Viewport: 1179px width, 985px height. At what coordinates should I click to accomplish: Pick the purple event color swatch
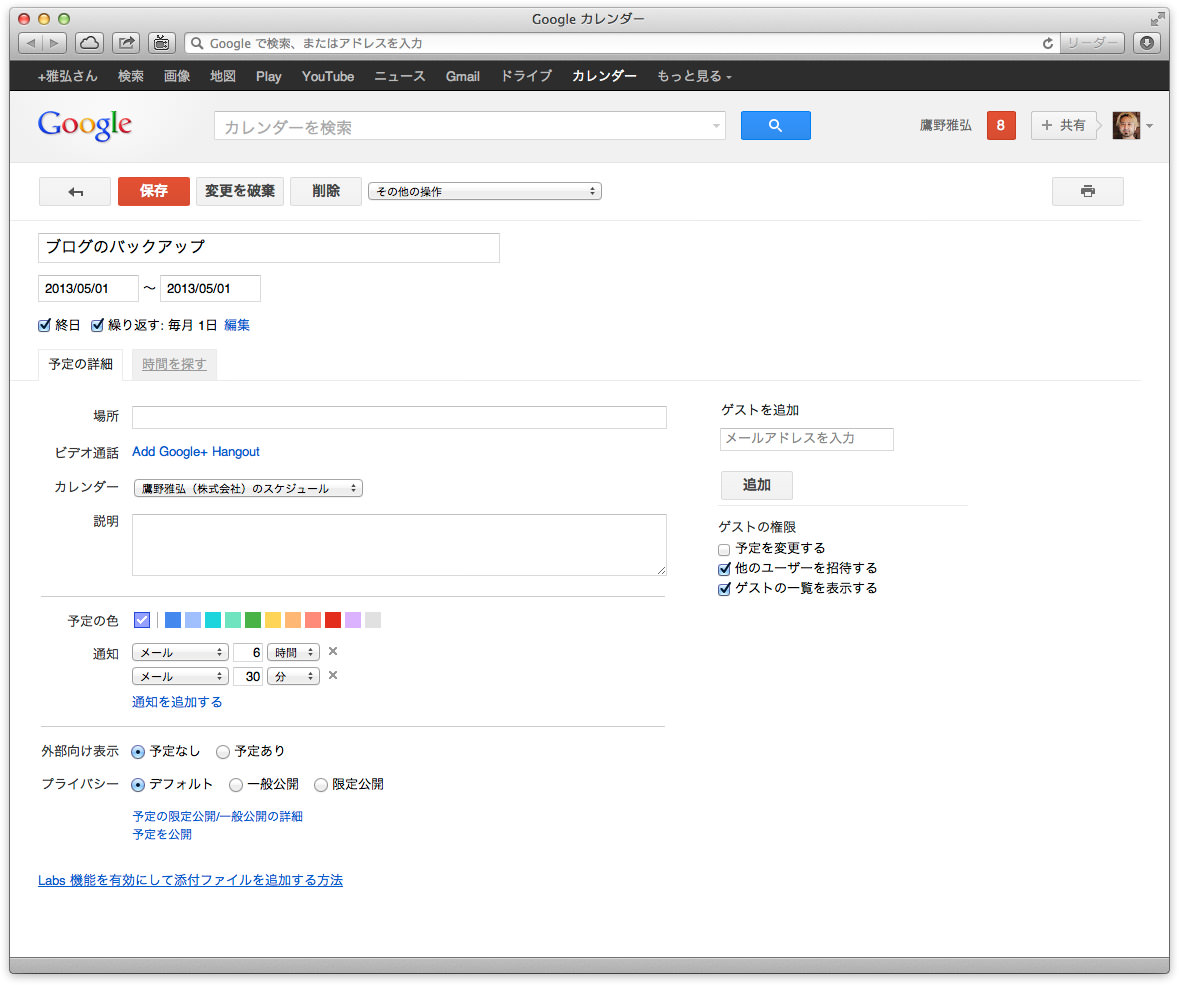click(x=353, y=620)
